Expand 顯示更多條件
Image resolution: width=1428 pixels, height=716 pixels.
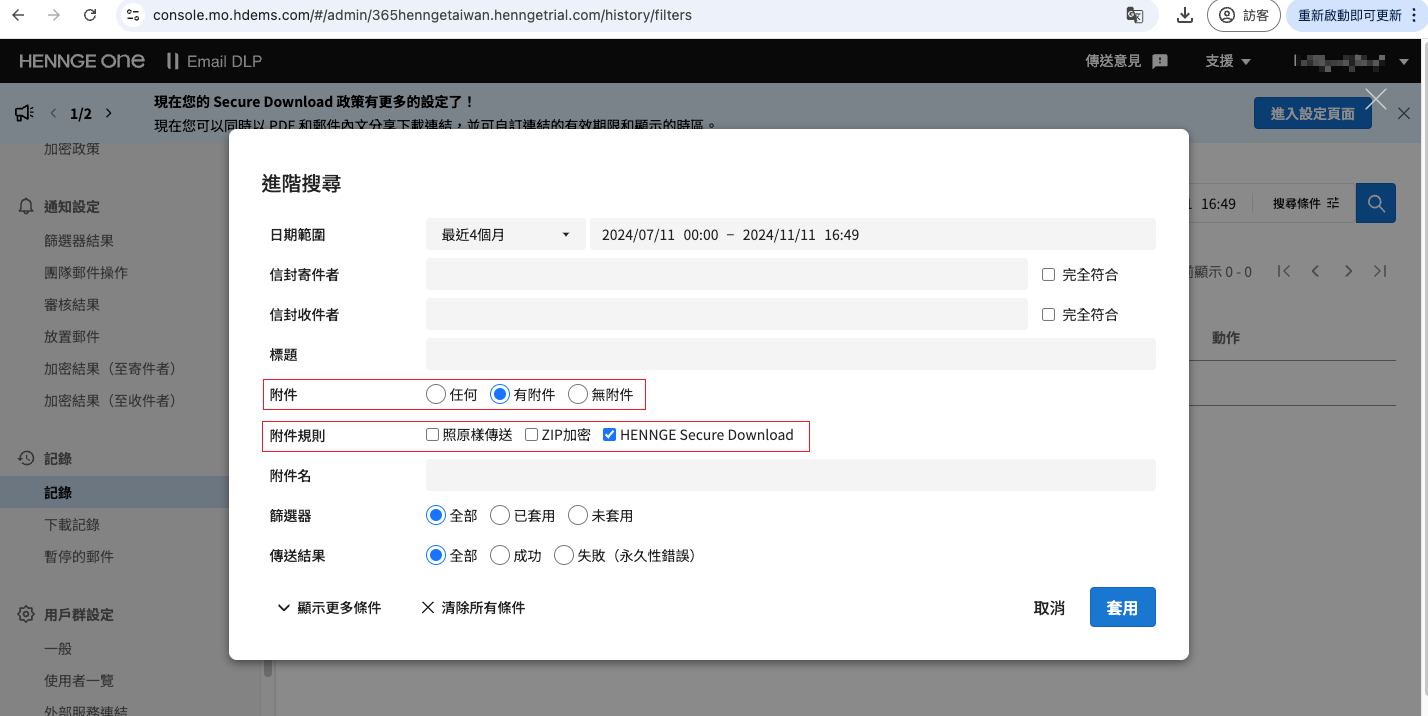[x=329, y=607]
